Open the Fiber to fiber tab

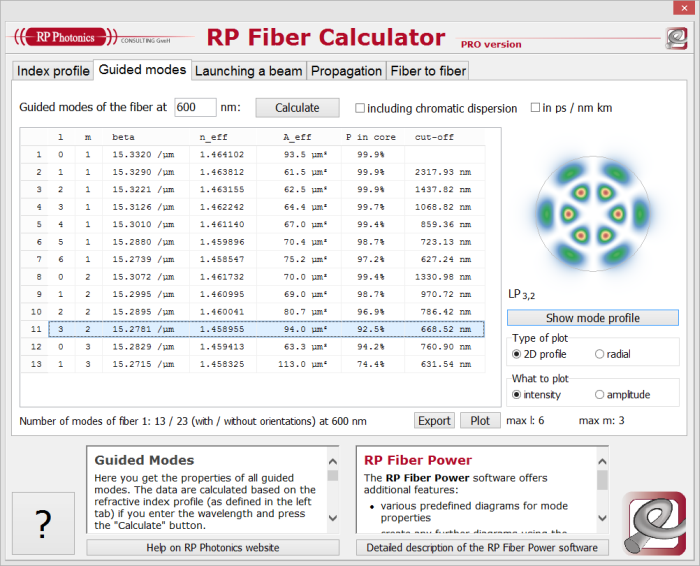(428, 71)
